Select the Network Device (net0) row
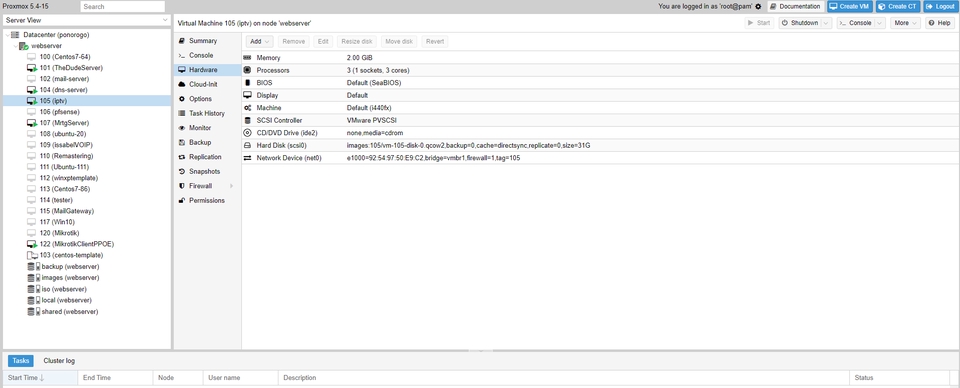This screenshot has width=960, height=388. point(599,158)
